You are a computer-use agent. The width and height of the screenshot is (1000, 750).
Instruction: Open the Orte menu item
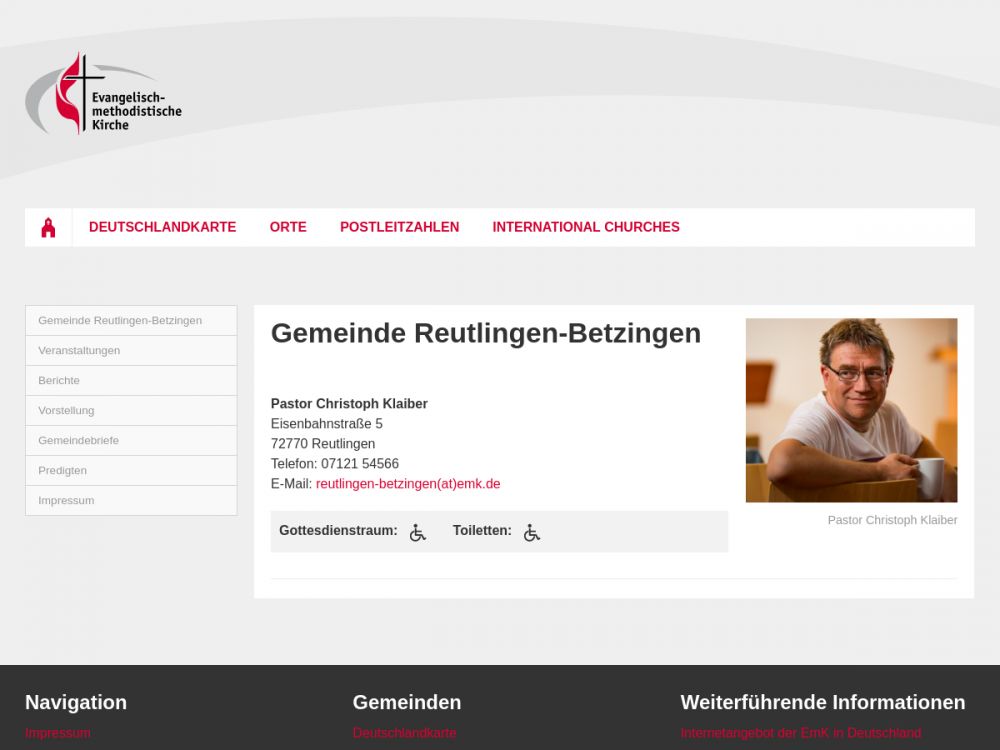click(x=288, y=227)
